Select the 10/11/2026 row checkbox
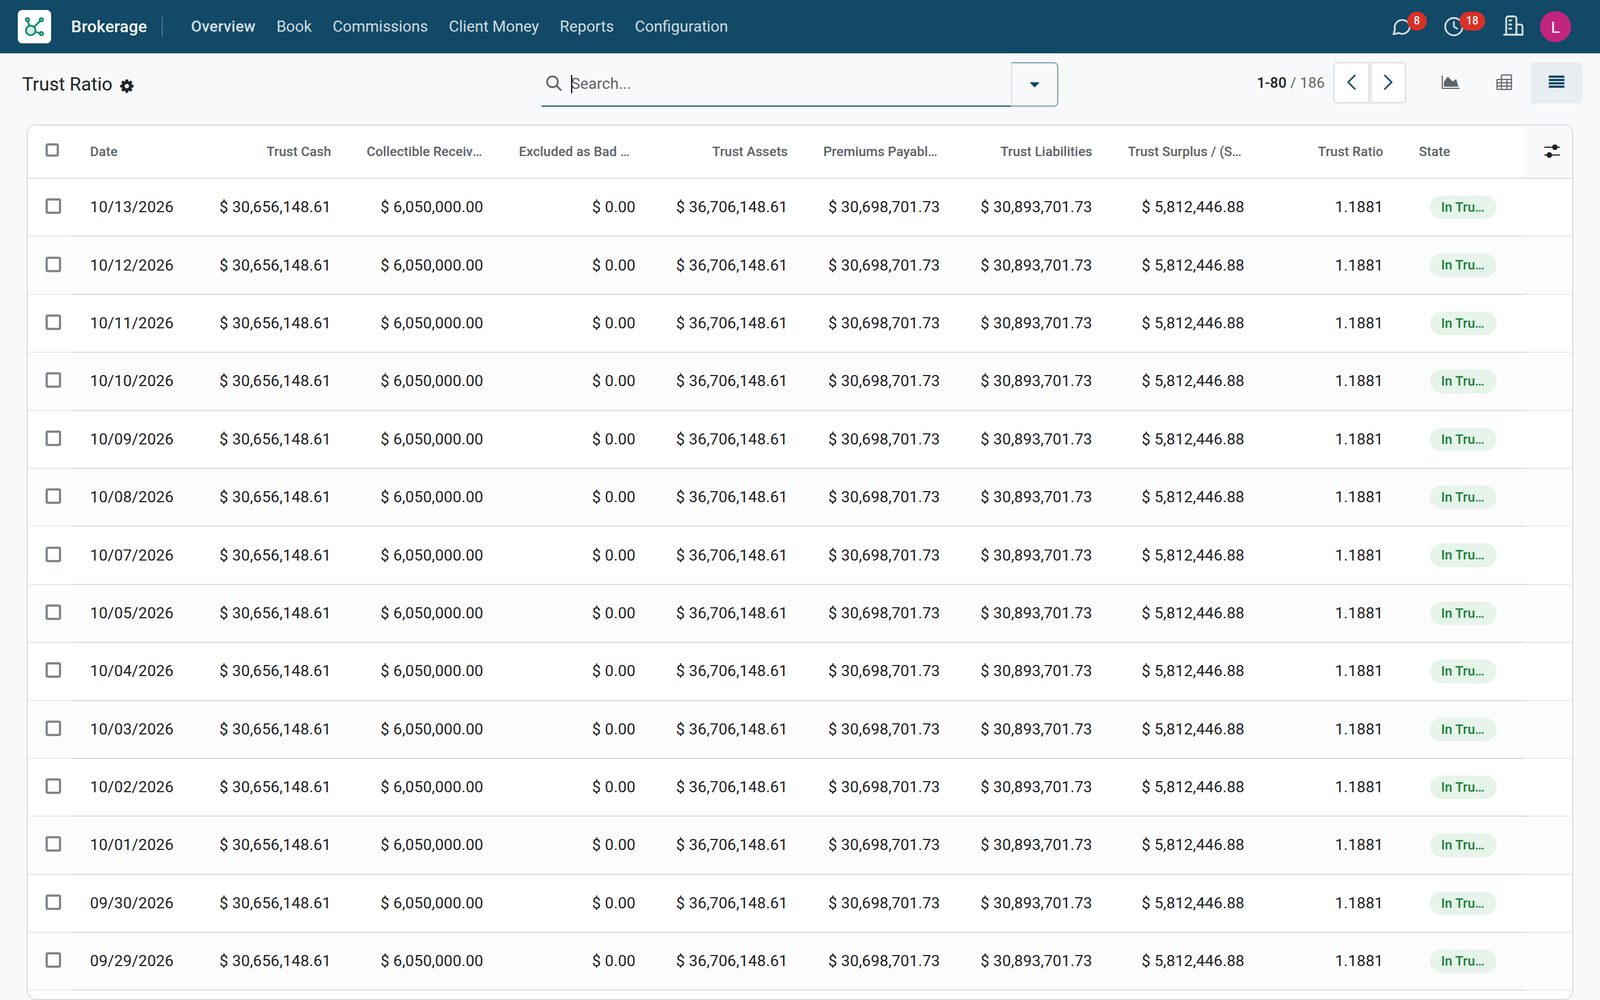This screenshot has height=1000, width=1600. [53, 322]
